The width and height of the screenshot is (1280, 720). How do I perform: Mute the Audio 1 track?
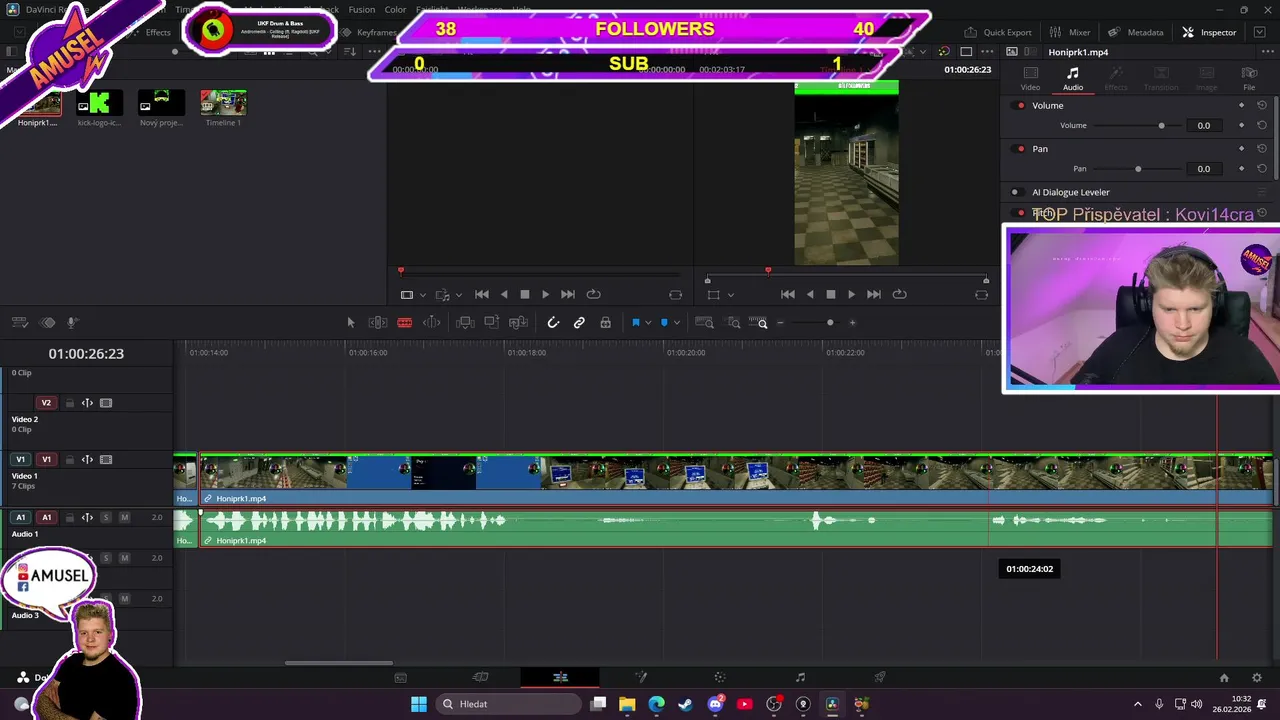point(124,517)
